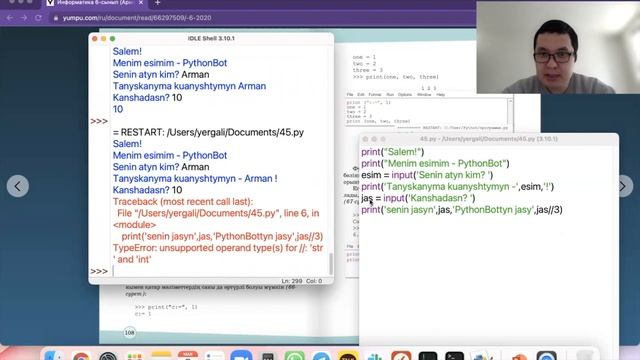This screenshot has height=360, width=640.
Task: Click the 45.py editor window title bar
Action: coord(489,139)
